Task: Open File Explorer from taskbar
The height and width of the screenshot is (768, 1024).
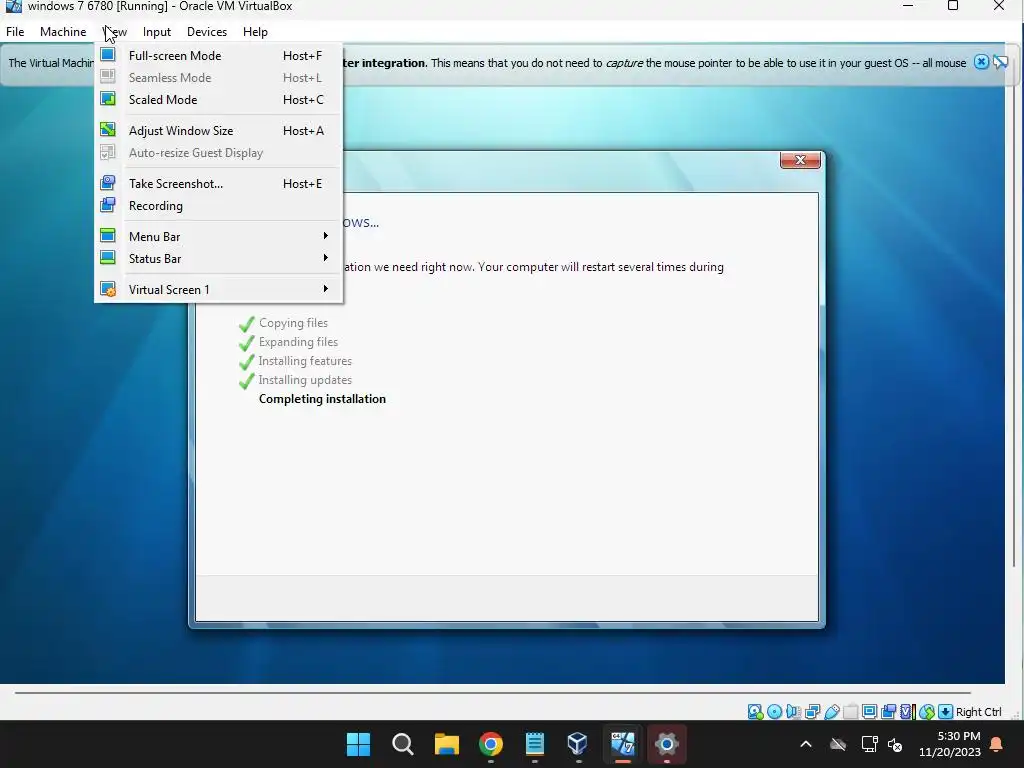Action: coord(447,744)
